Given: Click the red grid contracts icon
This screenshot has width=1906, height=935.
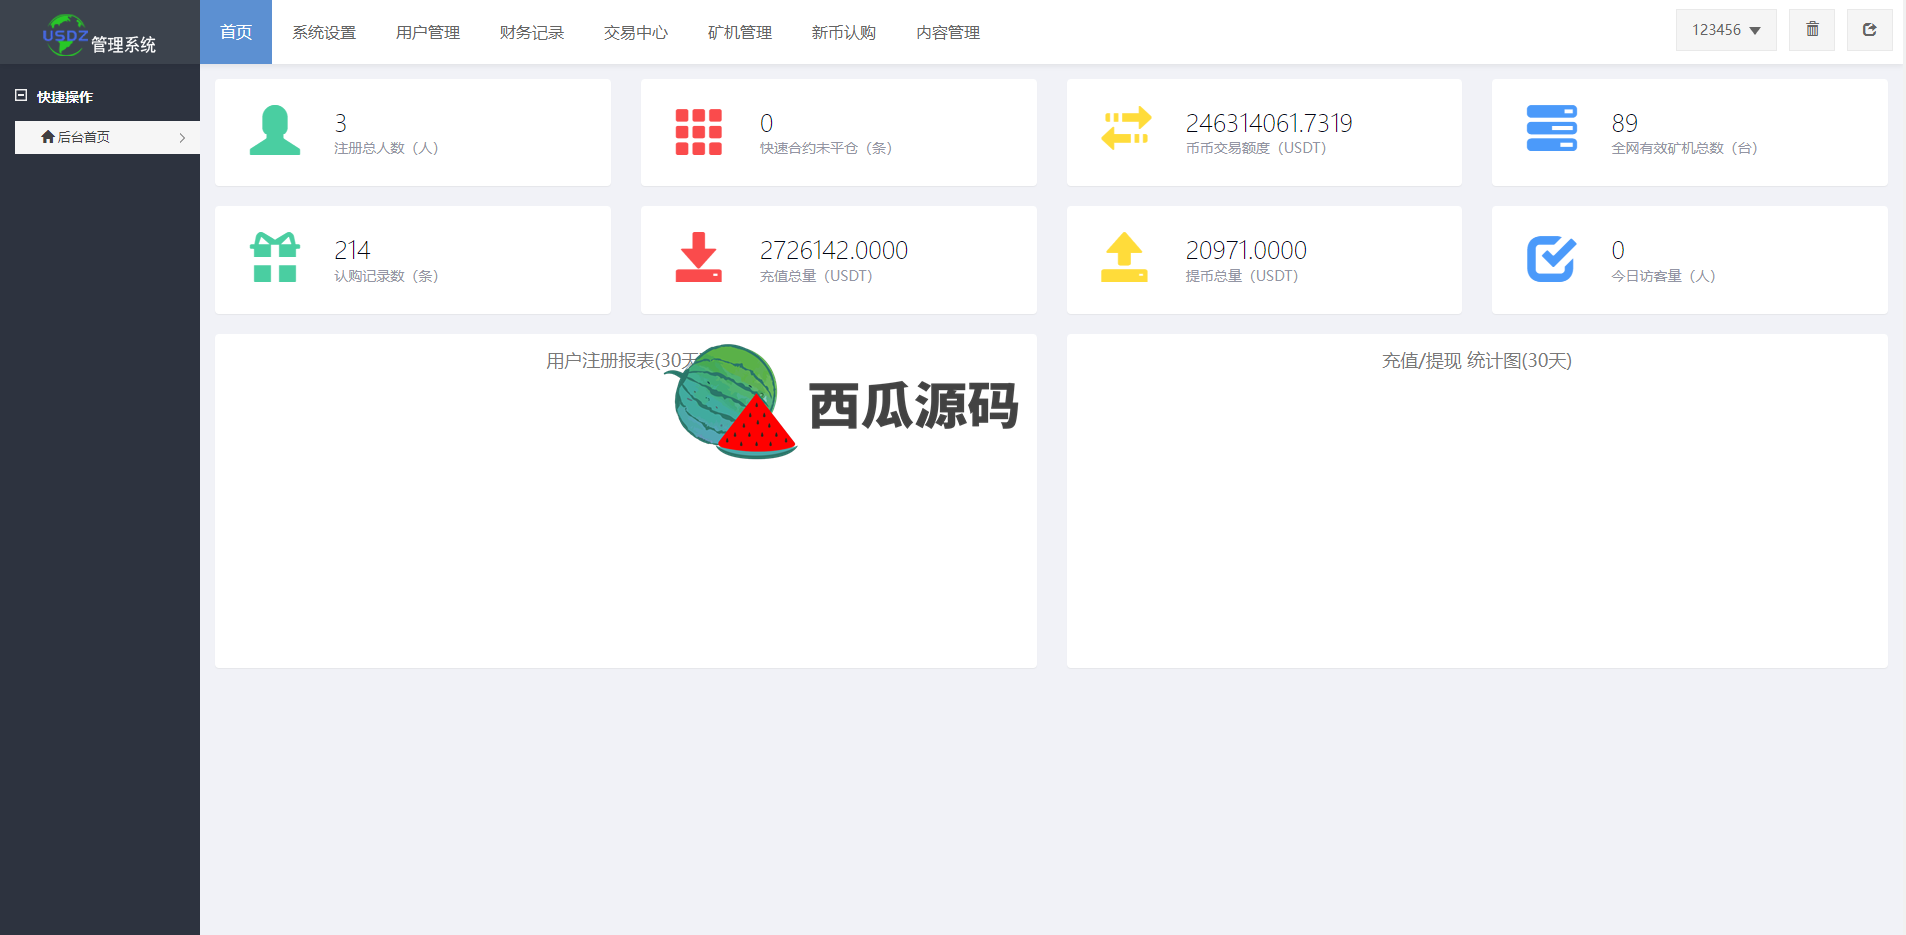Looking at the screenshot, I should (x=698, y=132).
